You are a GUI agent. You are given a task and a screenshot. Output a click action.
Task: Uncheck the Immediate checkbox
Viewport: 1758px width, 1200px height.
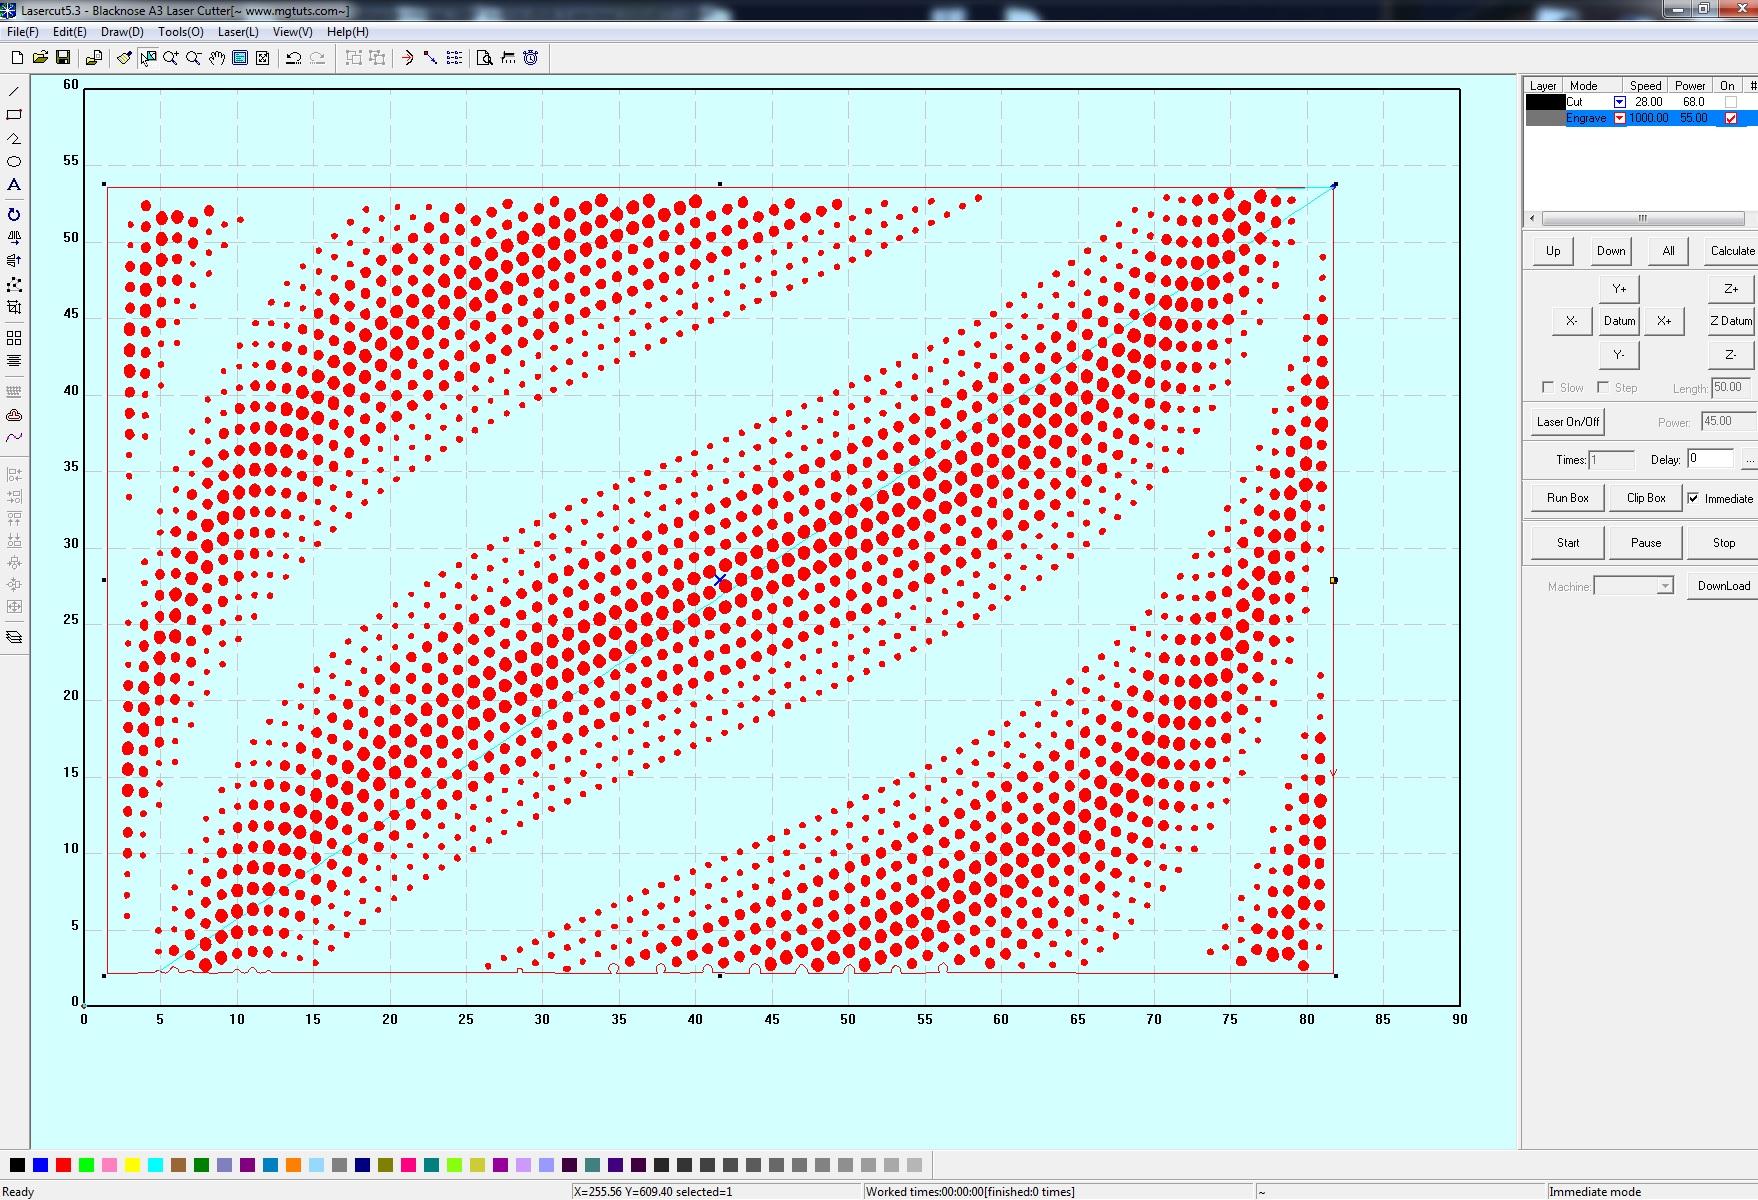coord(1693,498)
